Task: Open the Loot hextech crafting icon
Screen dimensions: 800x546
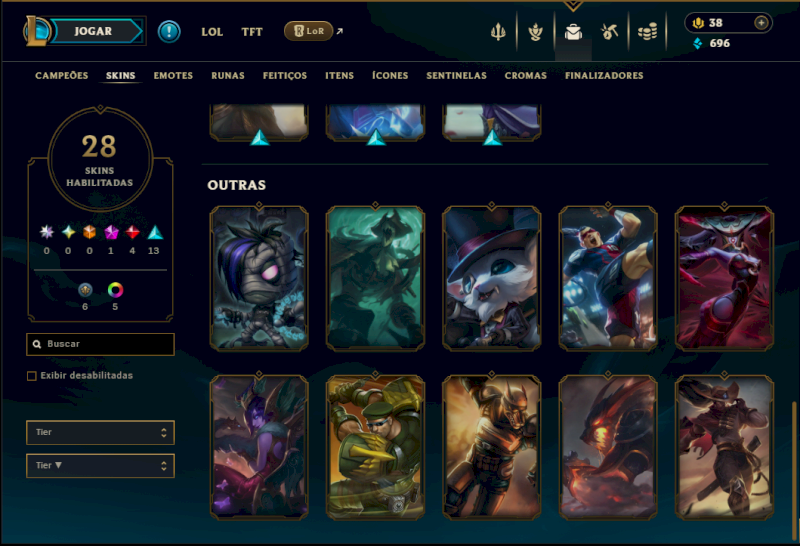Action: click(x=609, y=32)
